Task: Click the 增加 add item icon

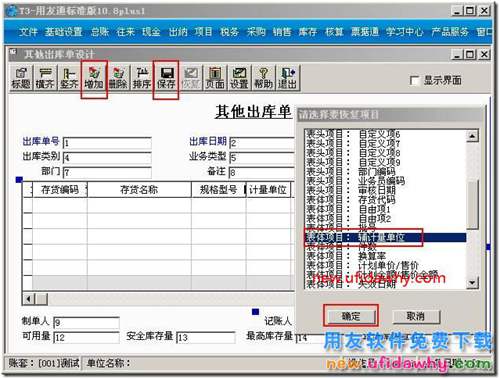Action: 94,78
